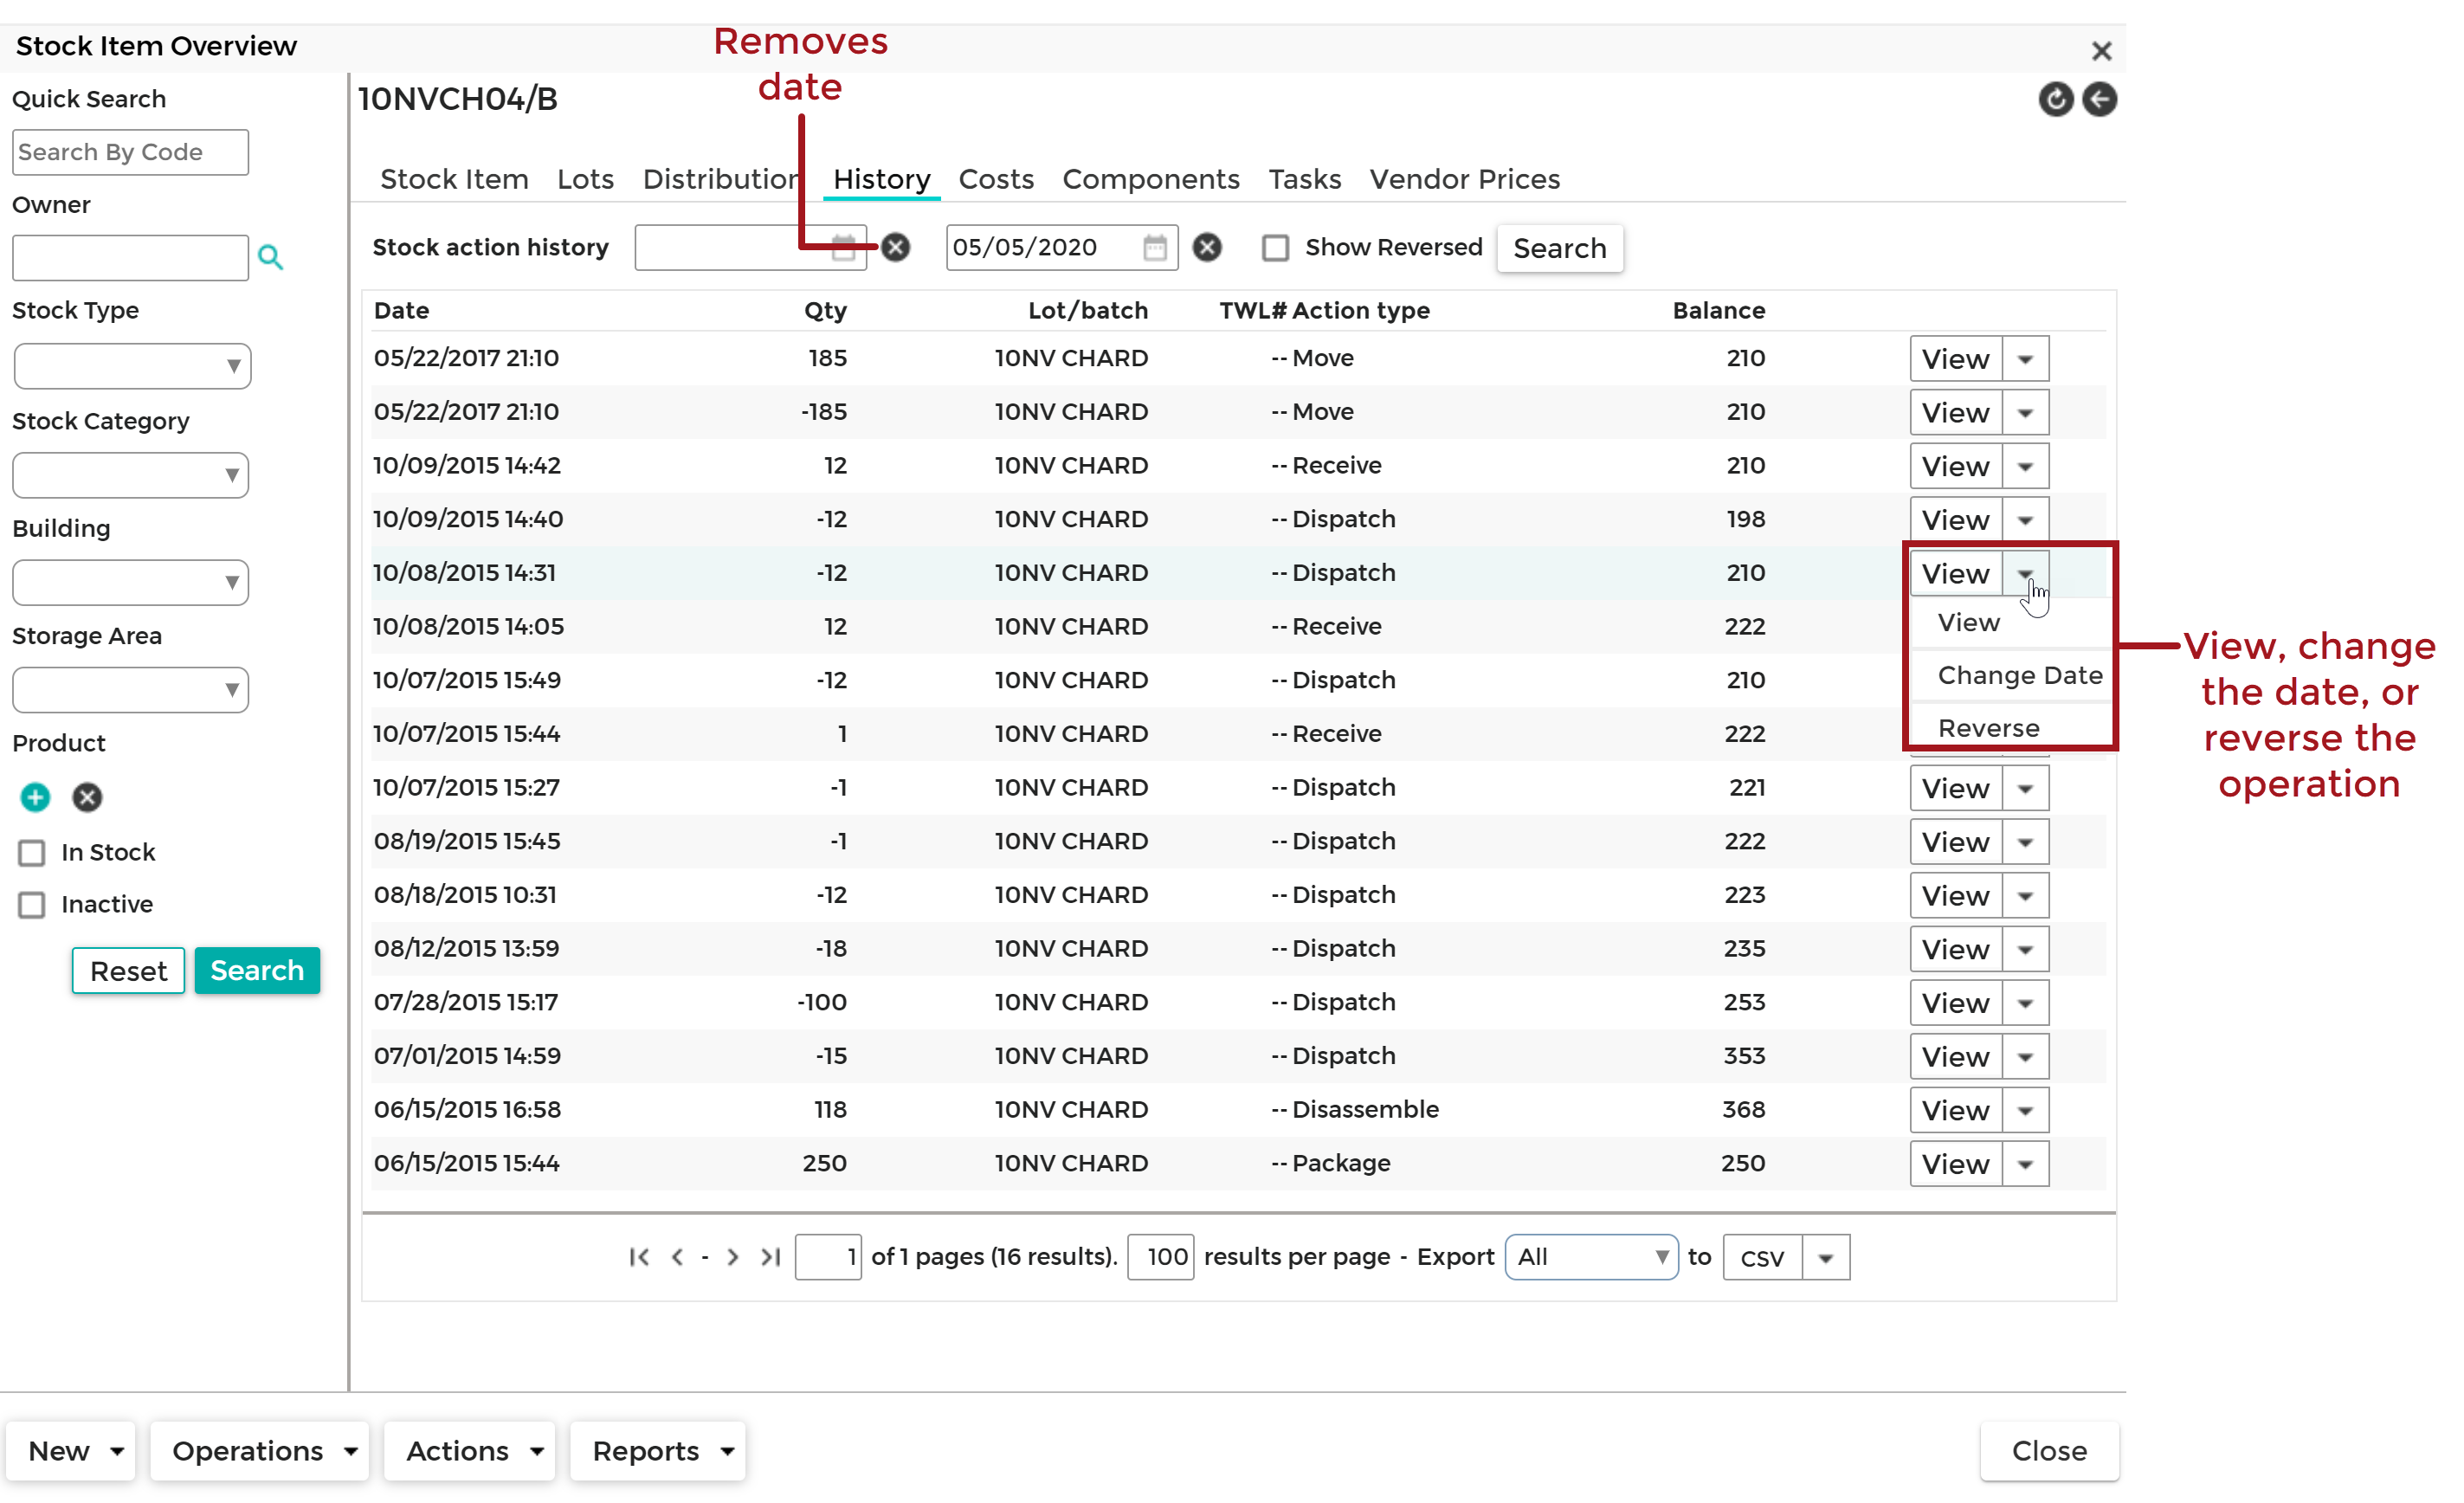This screenshot has height=1503, width=2464.
Task: Click the Close button at bottom
Action: pyautogui.click(x=2049, y=1451)
